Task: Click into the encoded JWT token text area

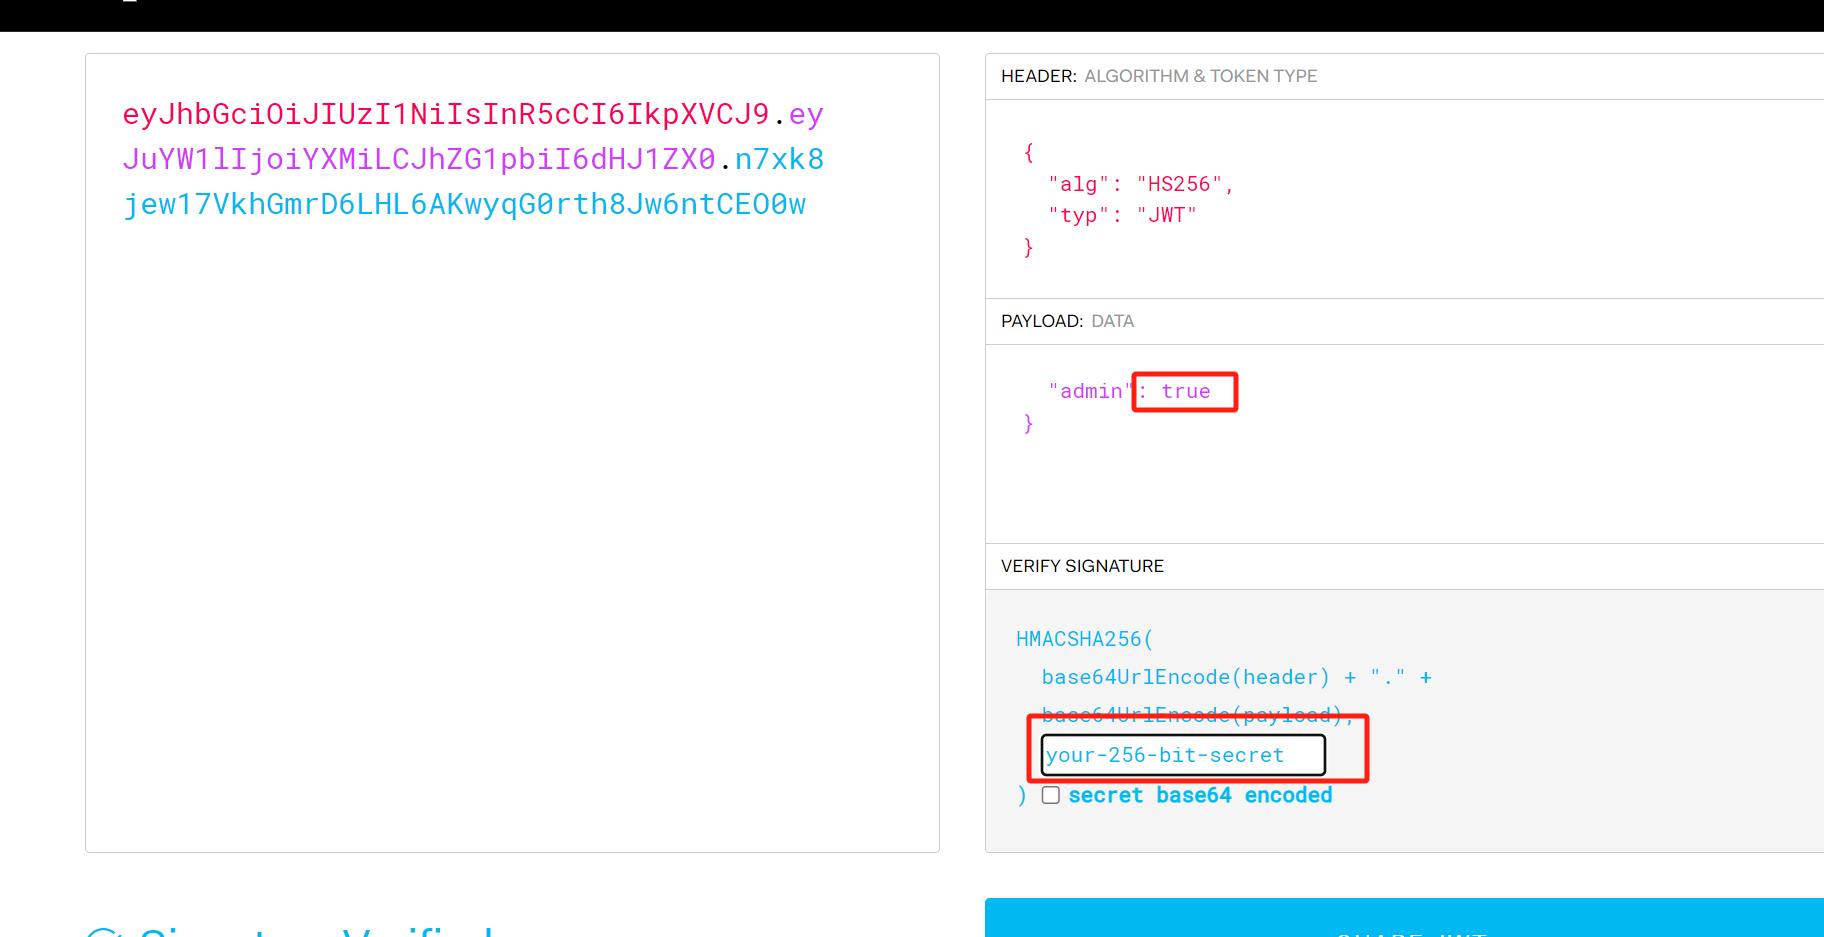Action: (x=512, y=453)
